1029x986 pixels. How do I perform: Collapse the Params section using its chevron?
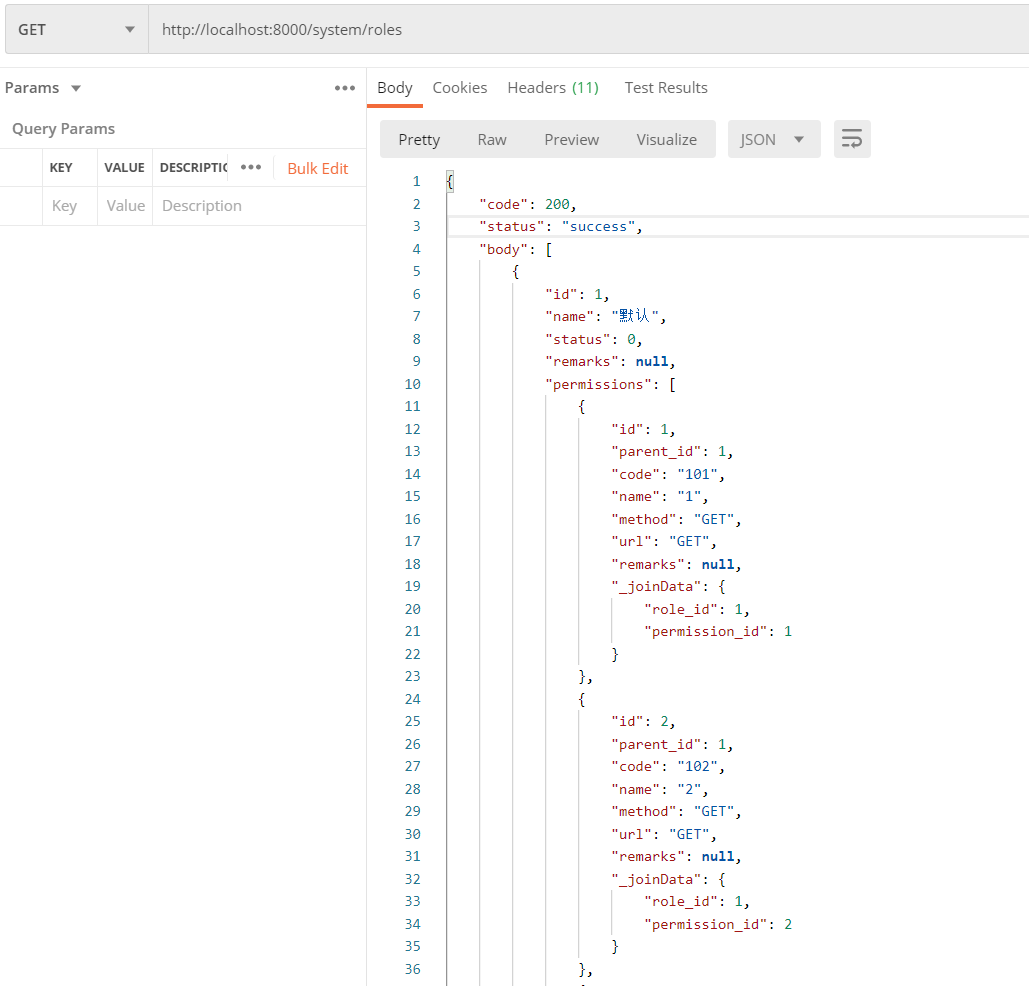tap(75, 88)
